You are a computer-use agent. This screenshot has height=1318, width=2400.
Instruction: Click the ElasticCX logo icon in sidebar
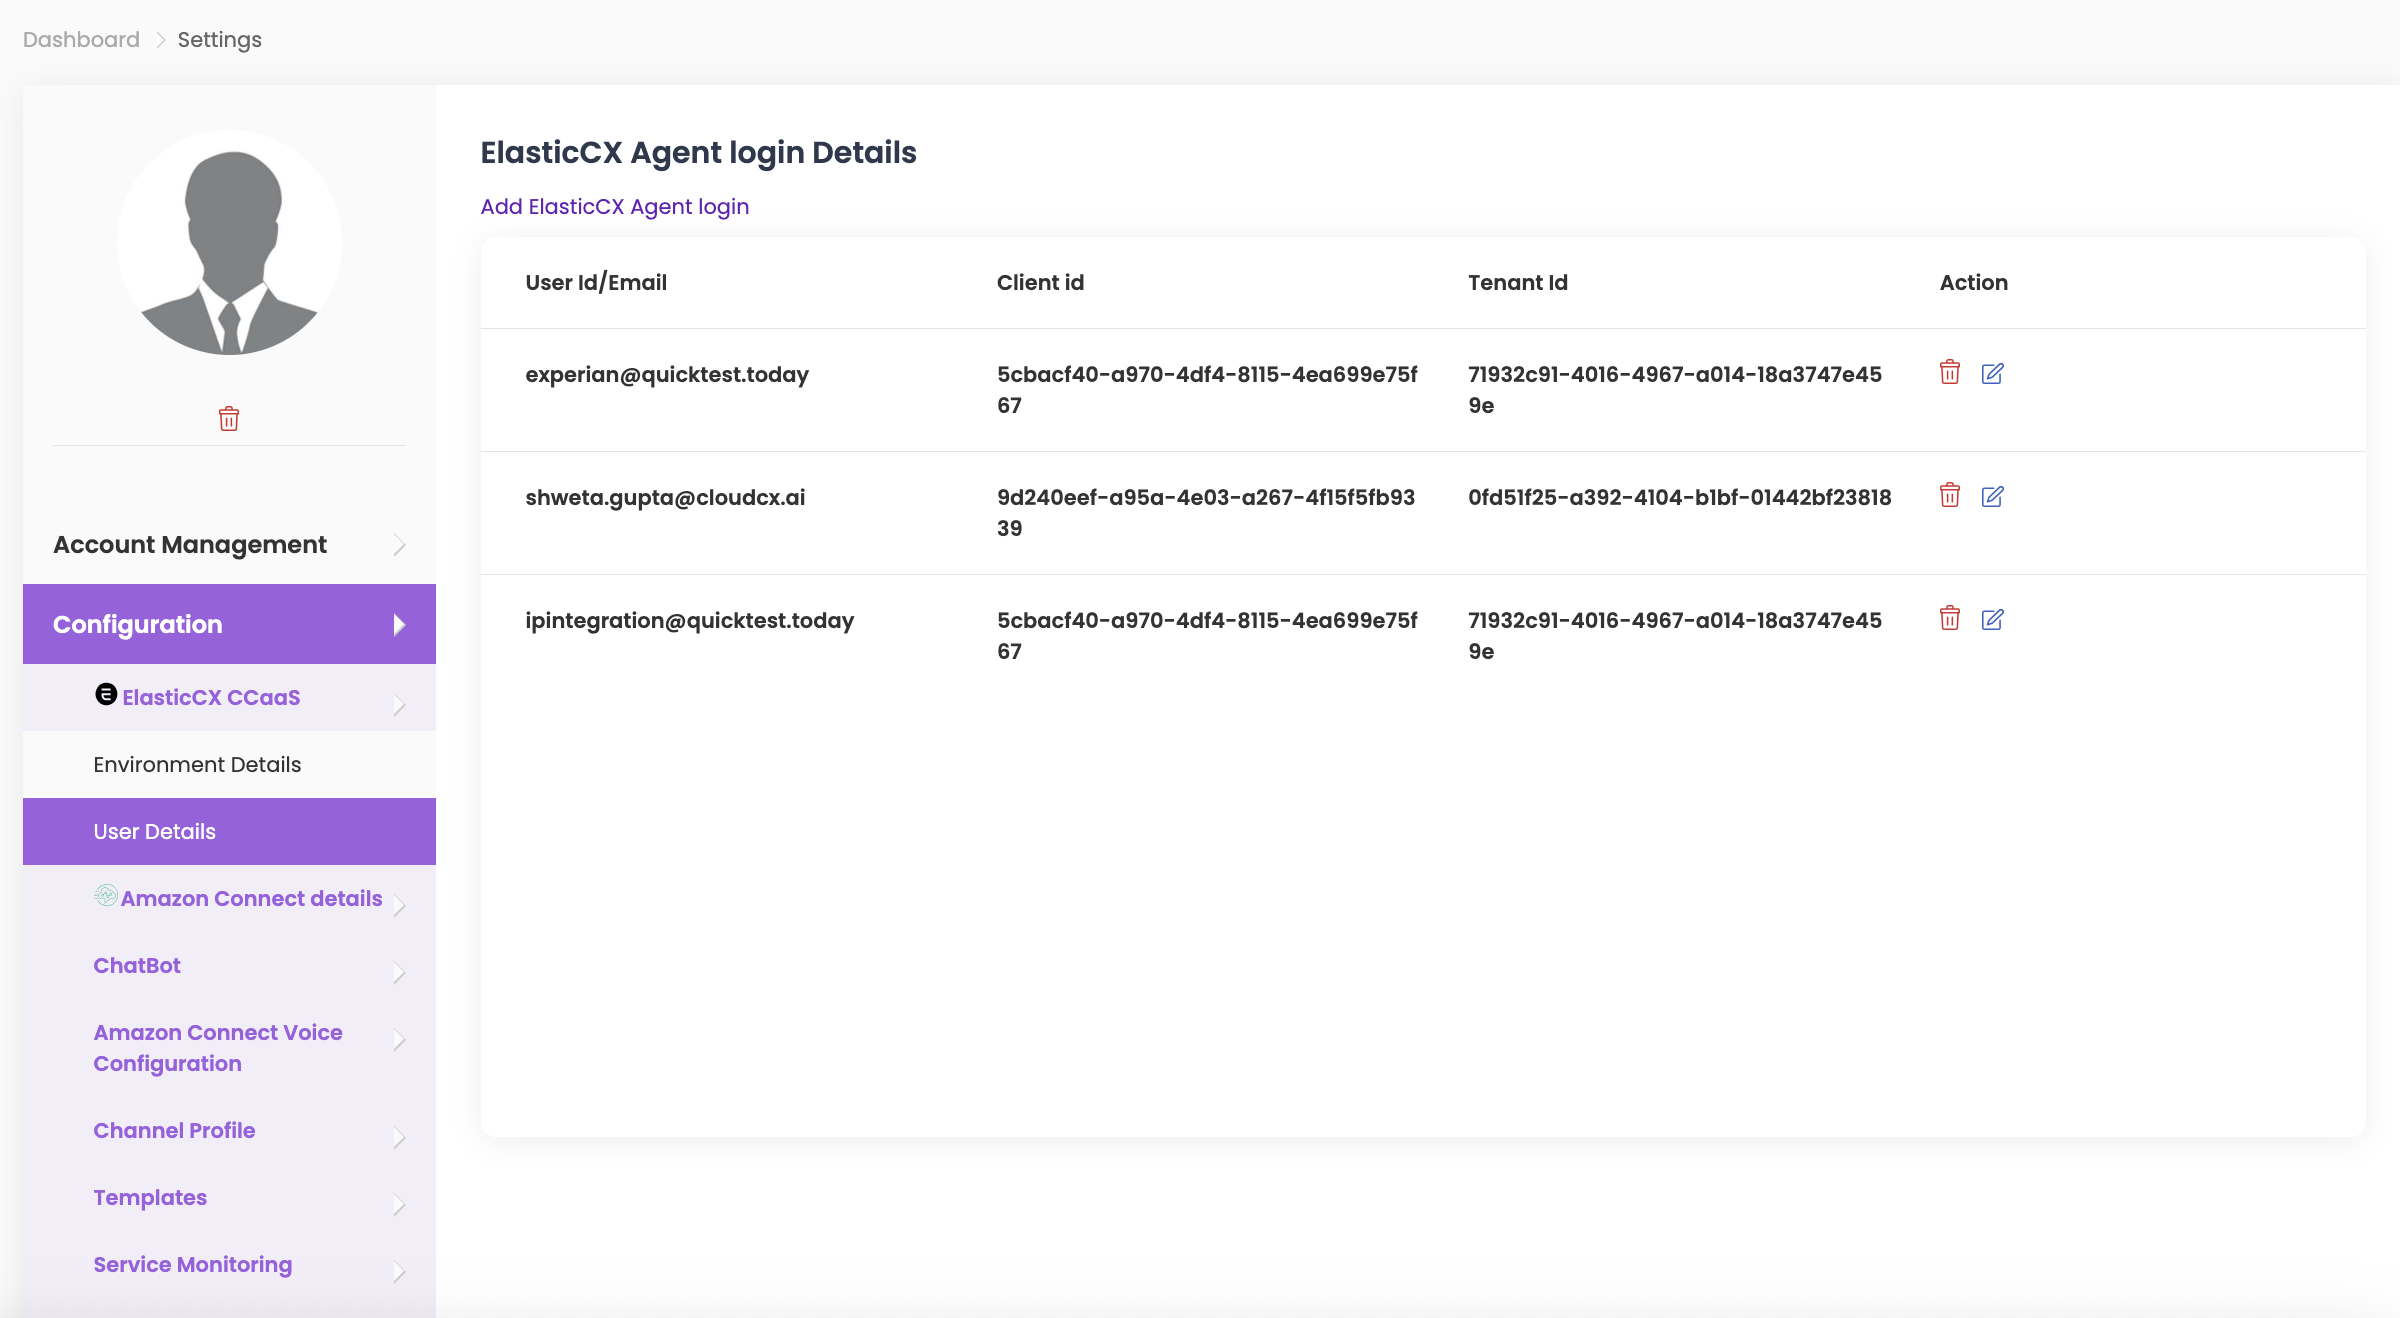pyautogui.click(x=106, y=694)
